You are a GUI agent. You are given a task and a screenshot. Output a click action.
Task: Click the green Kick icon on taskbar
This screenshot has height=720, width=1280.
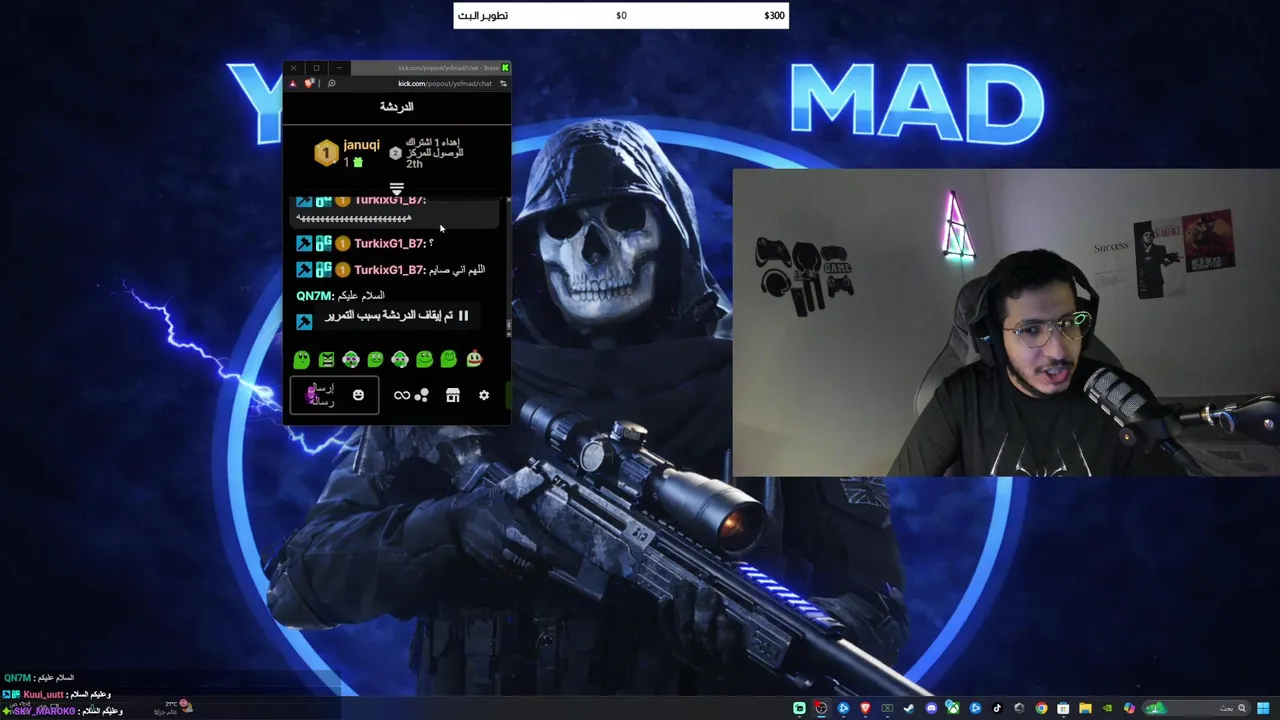click(x=799, y=708)
